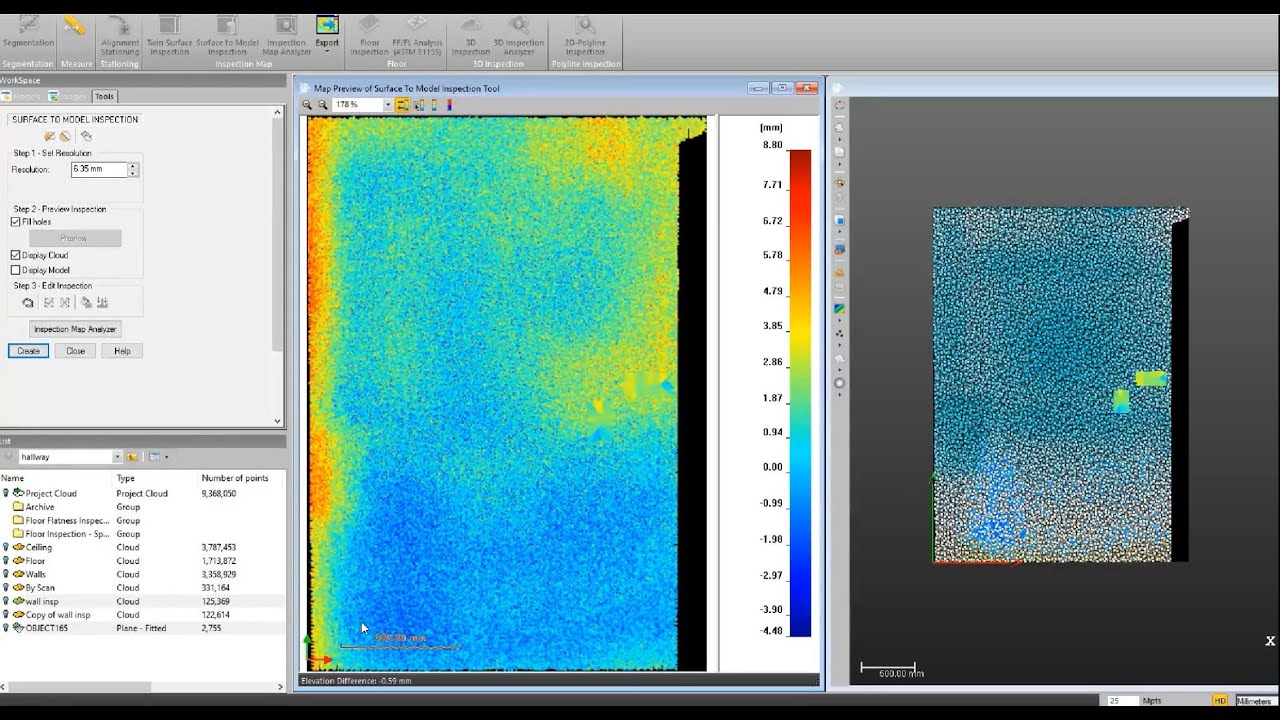
Task: Toggle visibility bulb of By Scan cloud
Action: [x=6, y=588]
